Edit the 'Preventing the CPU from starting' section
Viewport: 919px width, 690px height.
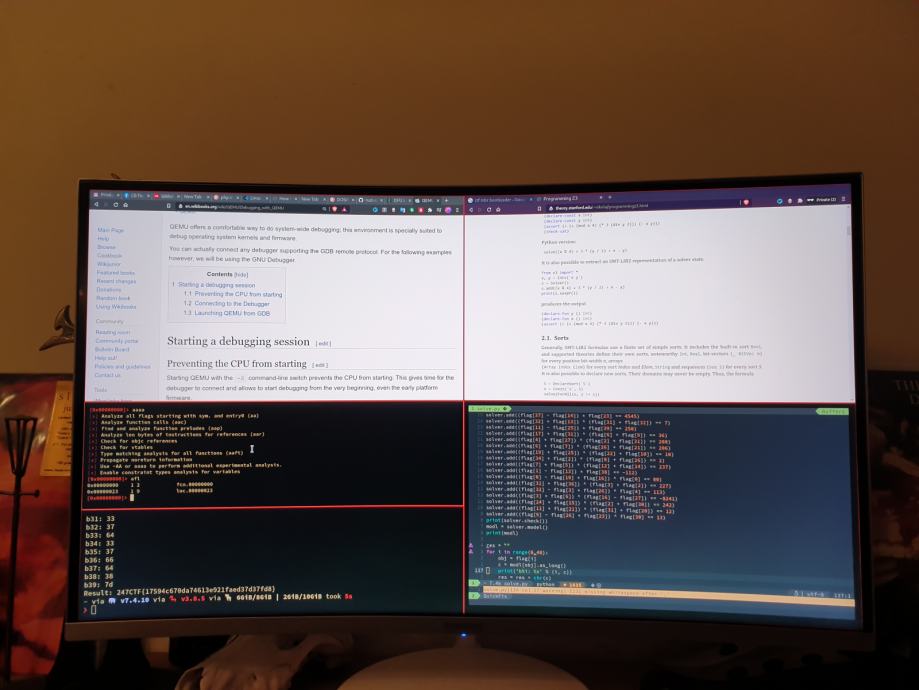click(320, 365)
